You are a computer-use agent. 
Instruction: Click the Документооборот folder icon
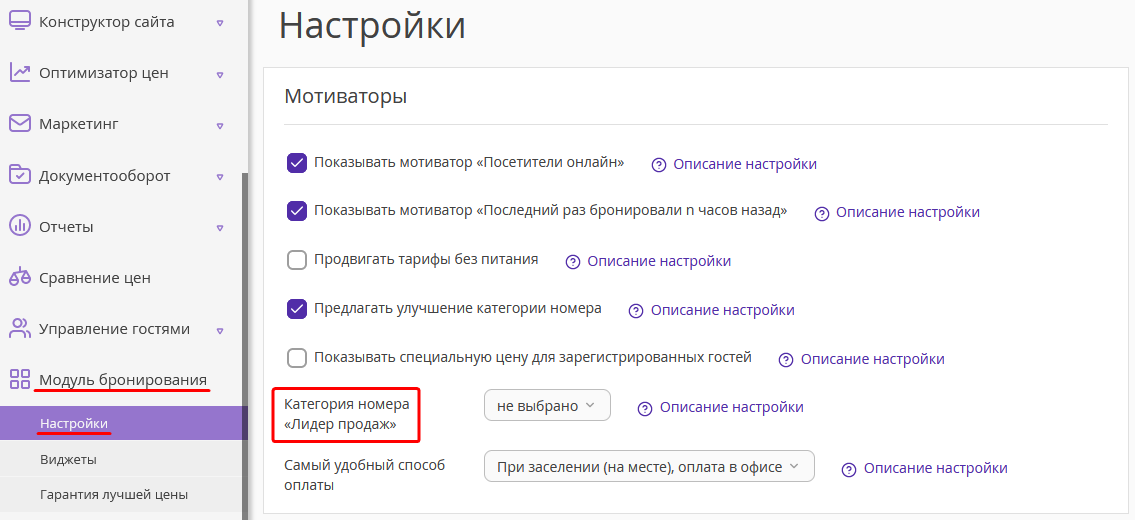[20, 175]
